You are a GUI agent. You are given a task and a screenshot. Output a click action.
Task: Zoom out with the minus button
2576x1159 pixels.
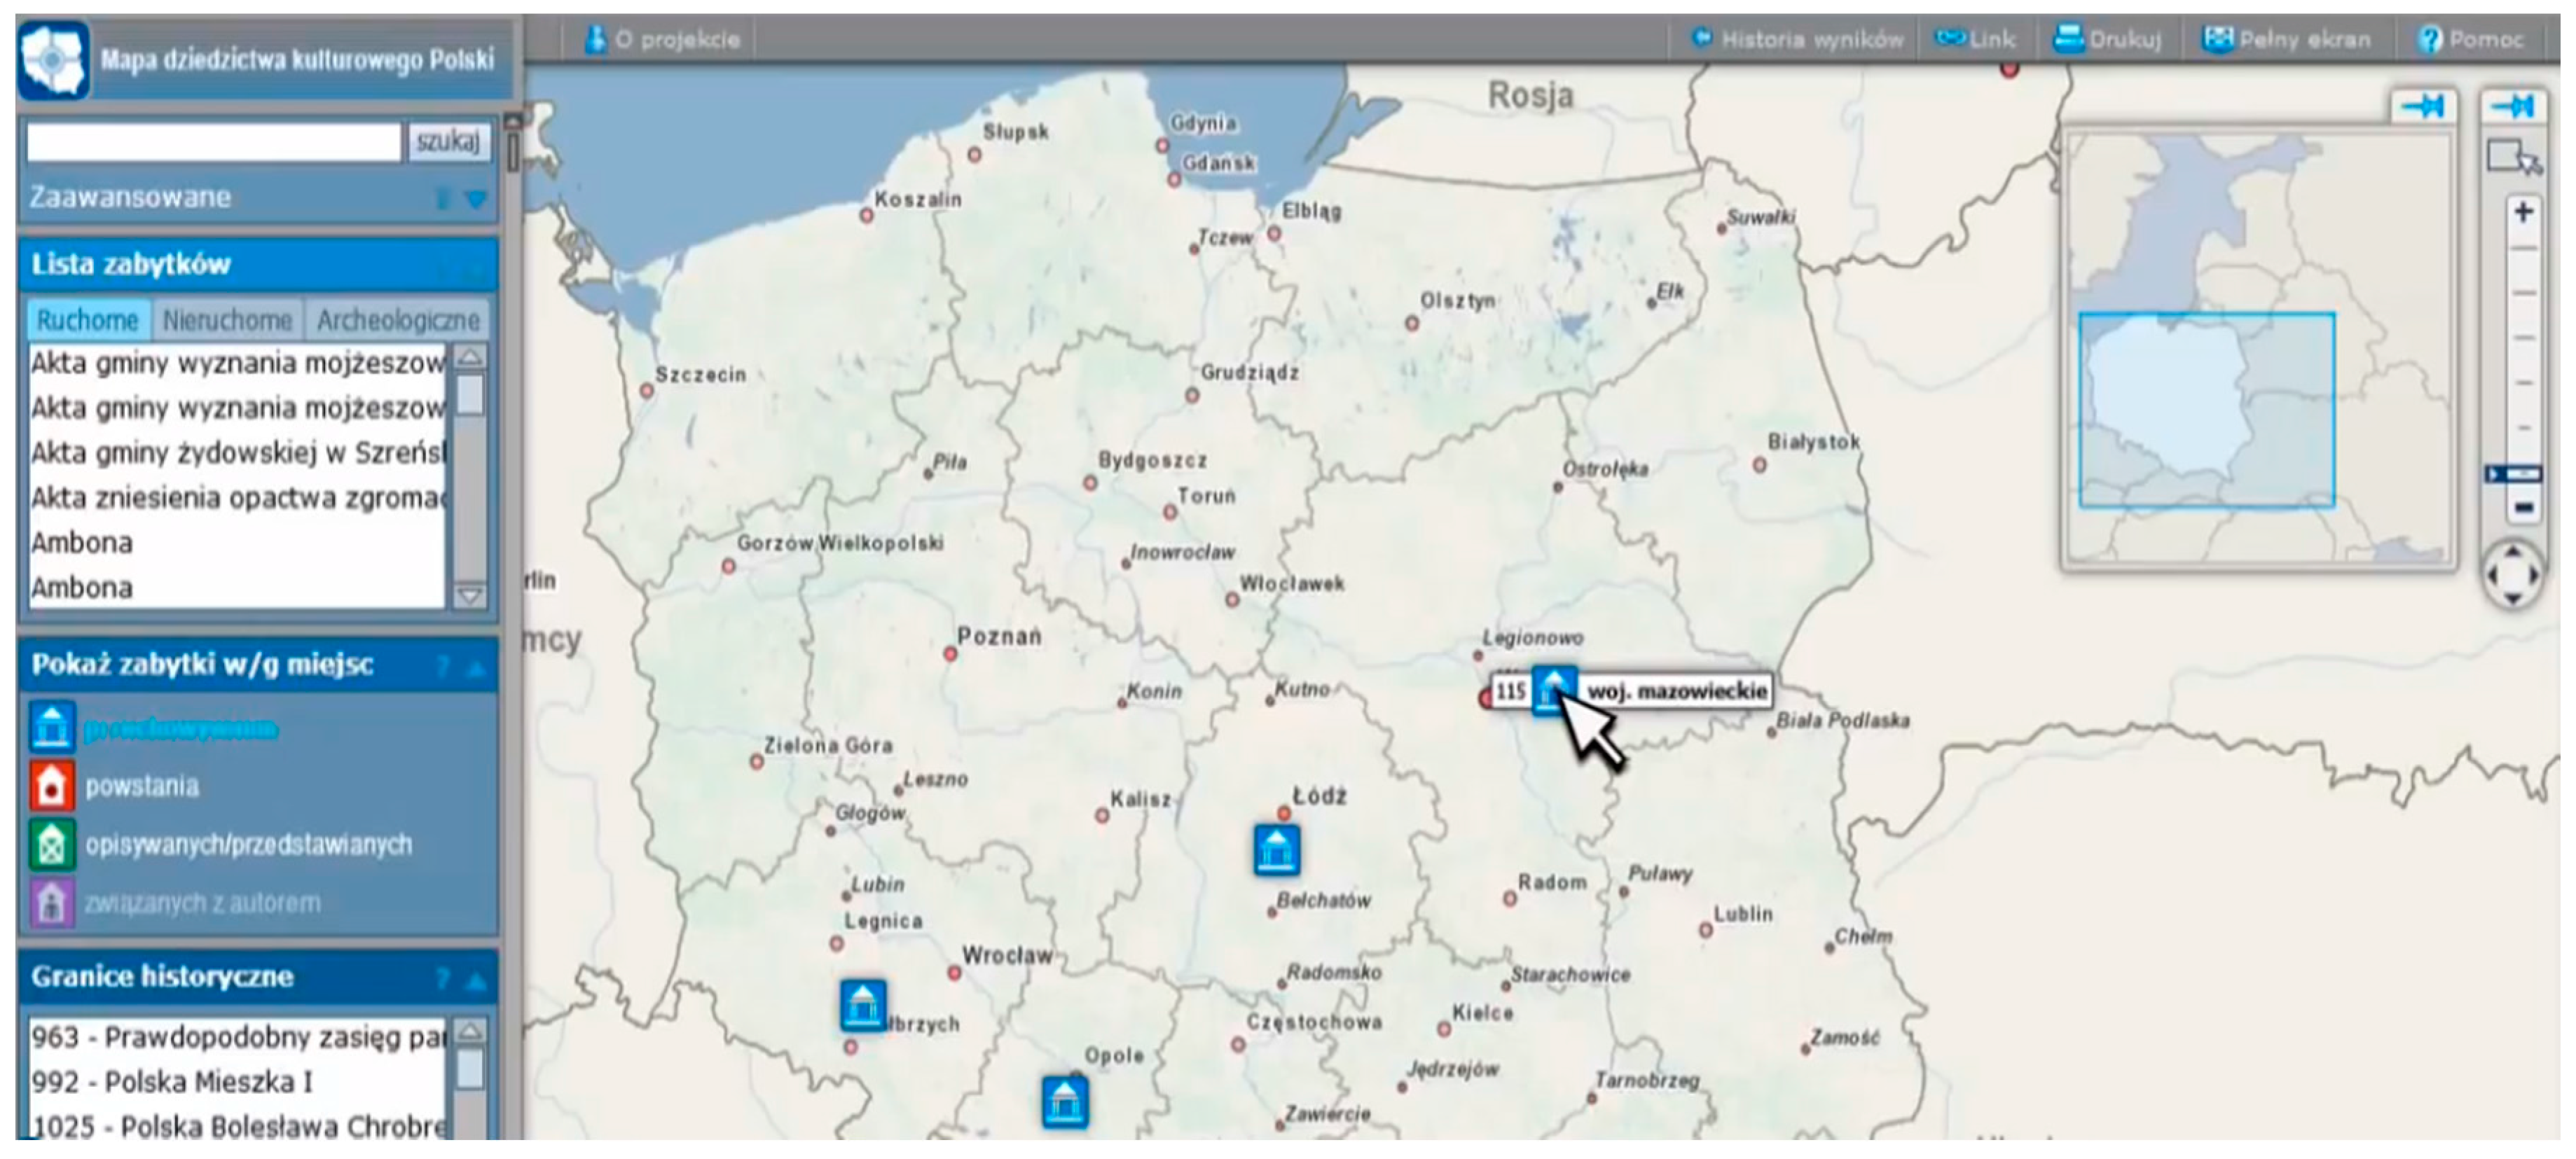click(2523, 508)
